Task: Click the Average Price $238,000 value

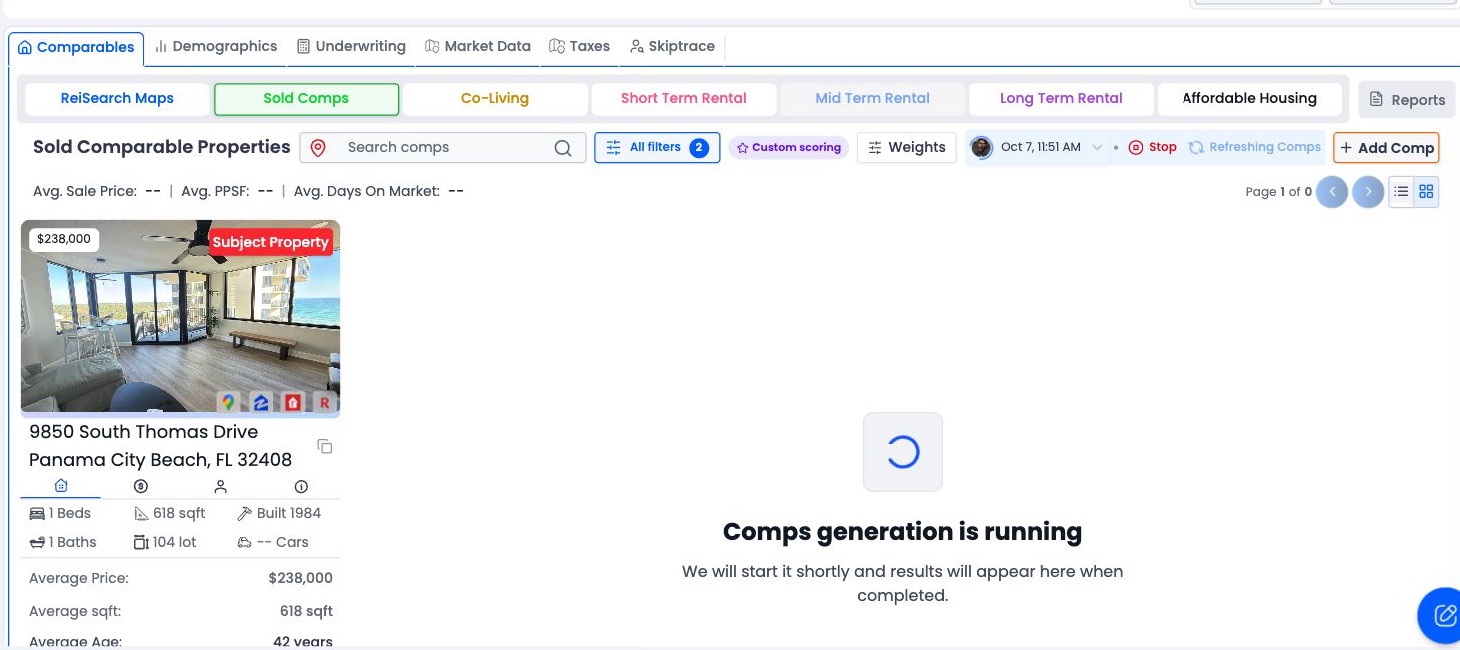Action: coord(300,578)
